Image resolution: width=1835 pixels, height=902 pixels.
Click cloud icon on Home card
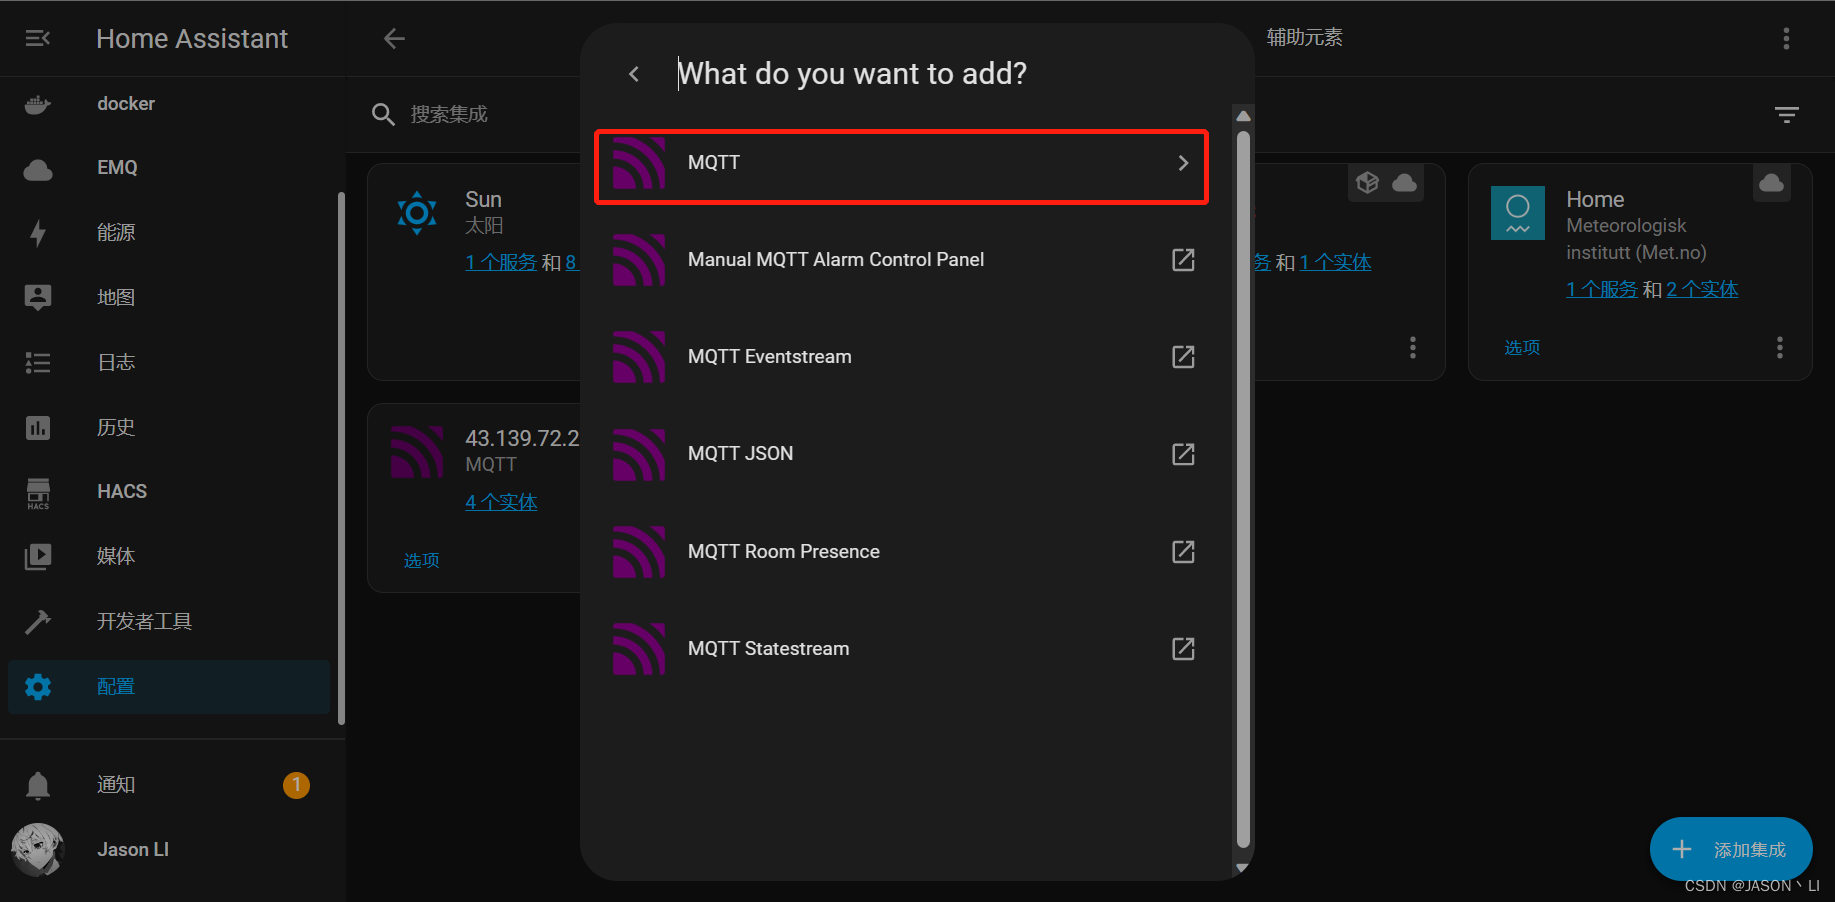[x=1772, y=183]
